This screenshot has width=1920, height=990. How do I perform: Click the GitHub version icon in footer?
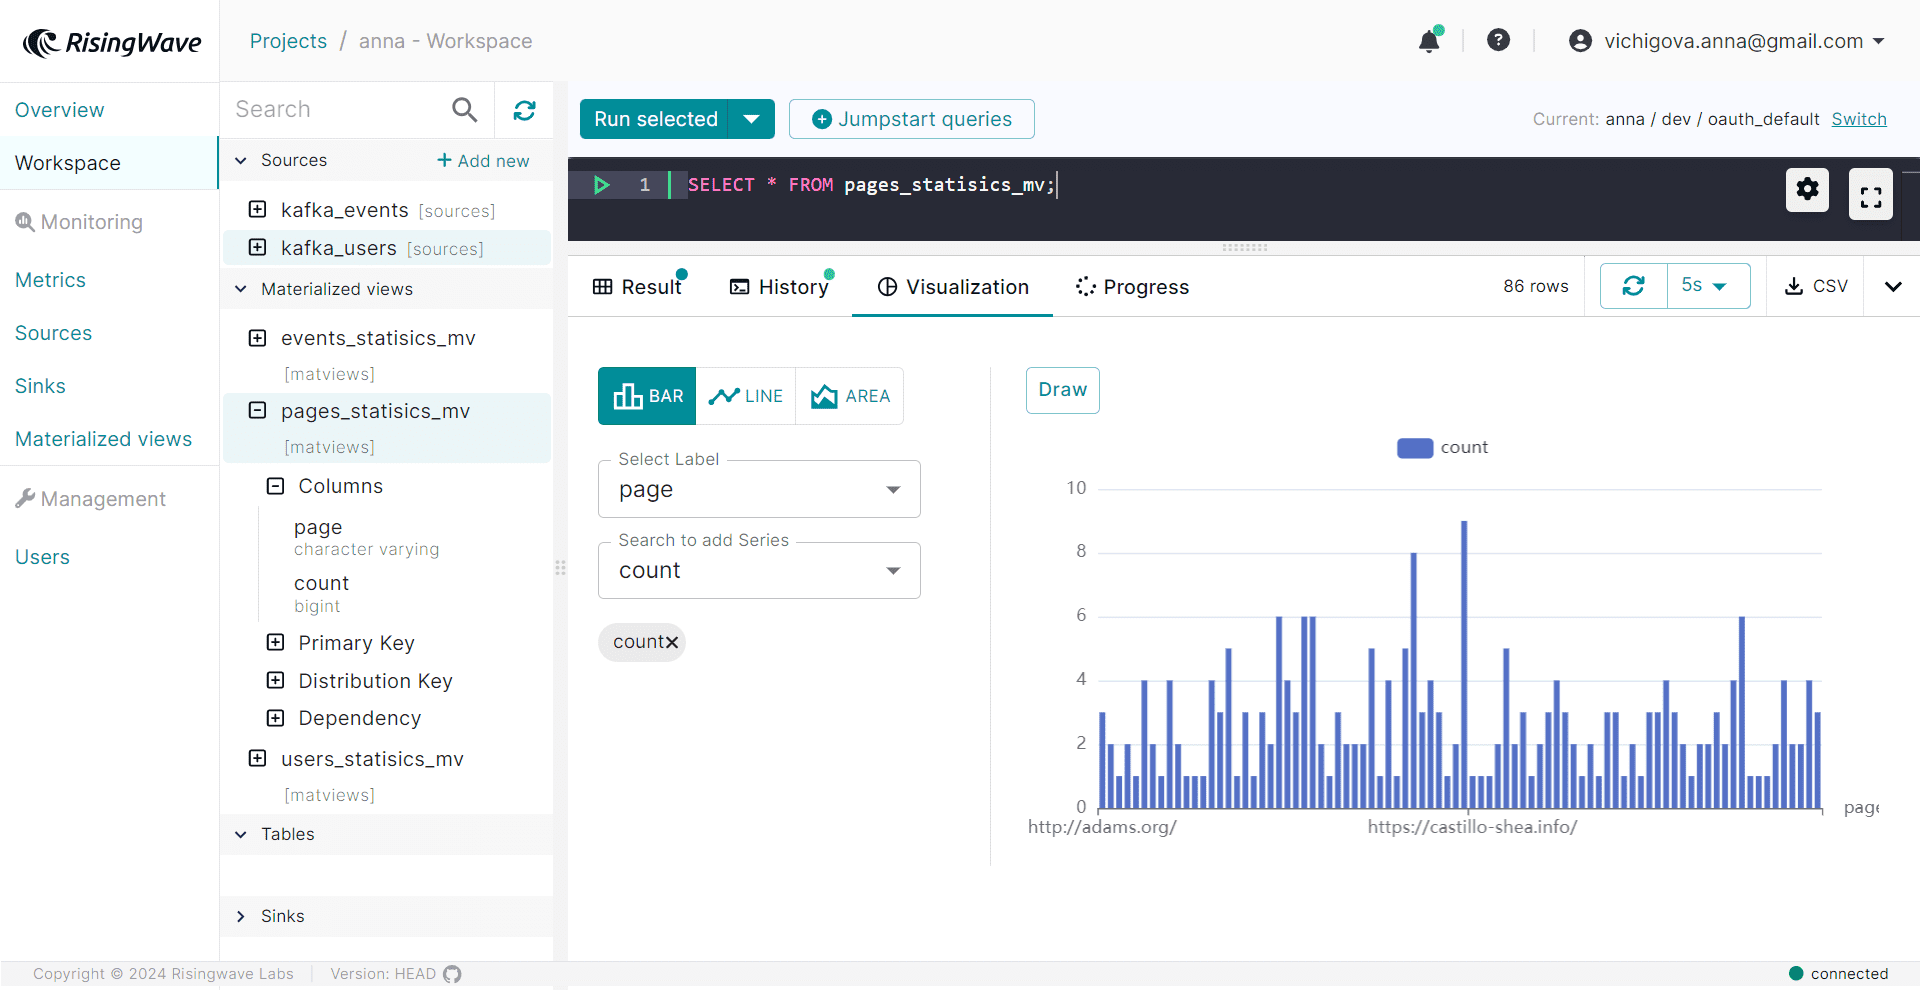click(452, 974)
